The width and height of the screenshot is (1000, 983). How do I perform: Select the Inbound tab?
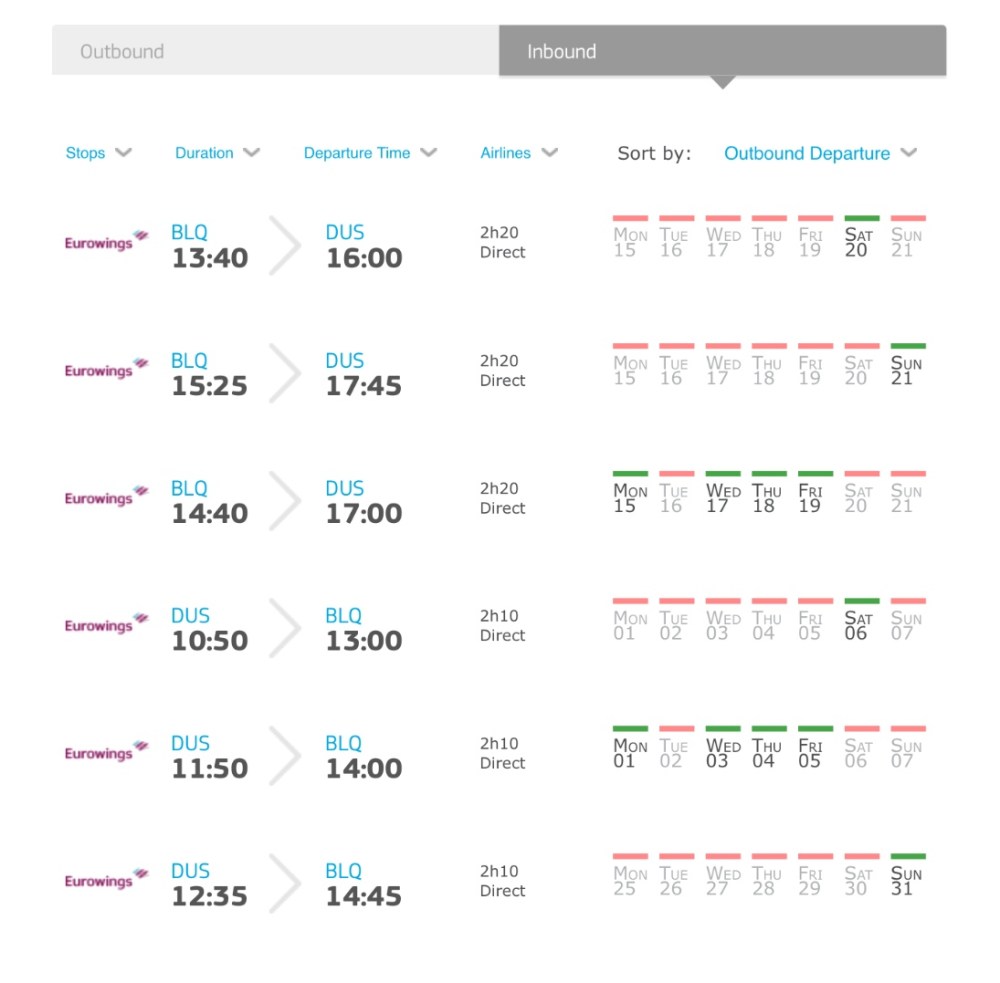click(x=722, y=51)
